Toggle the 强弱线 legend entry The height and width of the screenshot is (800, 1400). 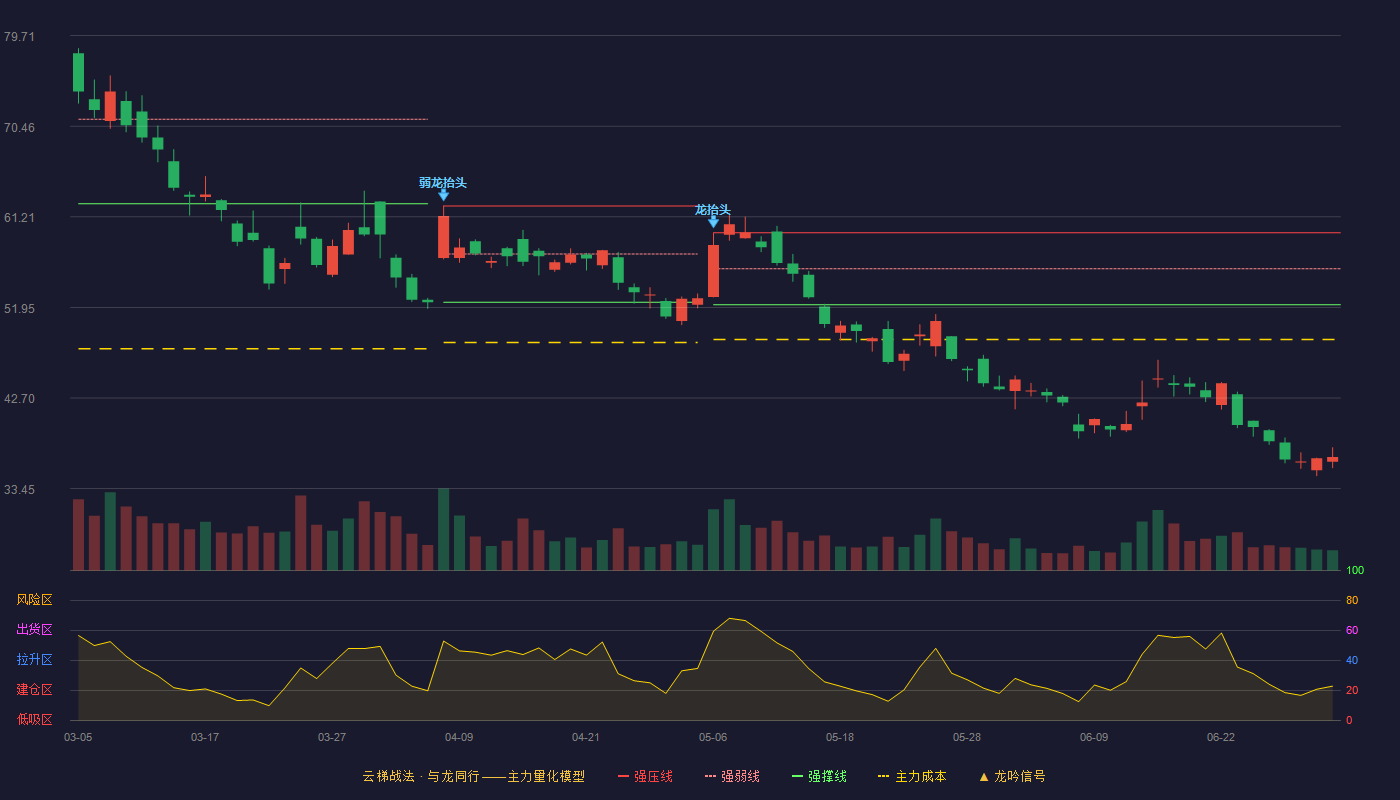click(x=732, y=776)
